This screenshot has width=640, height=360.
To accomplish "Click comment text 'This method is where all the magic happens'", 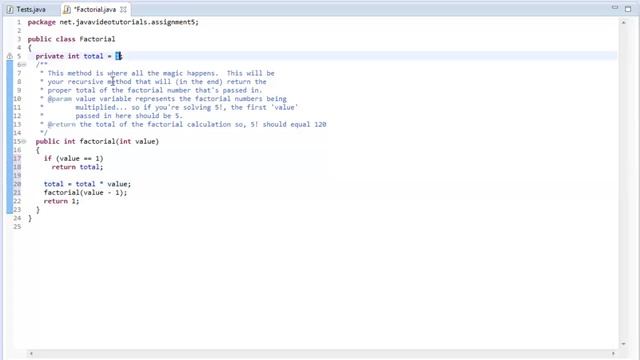I will coord(131,73).
